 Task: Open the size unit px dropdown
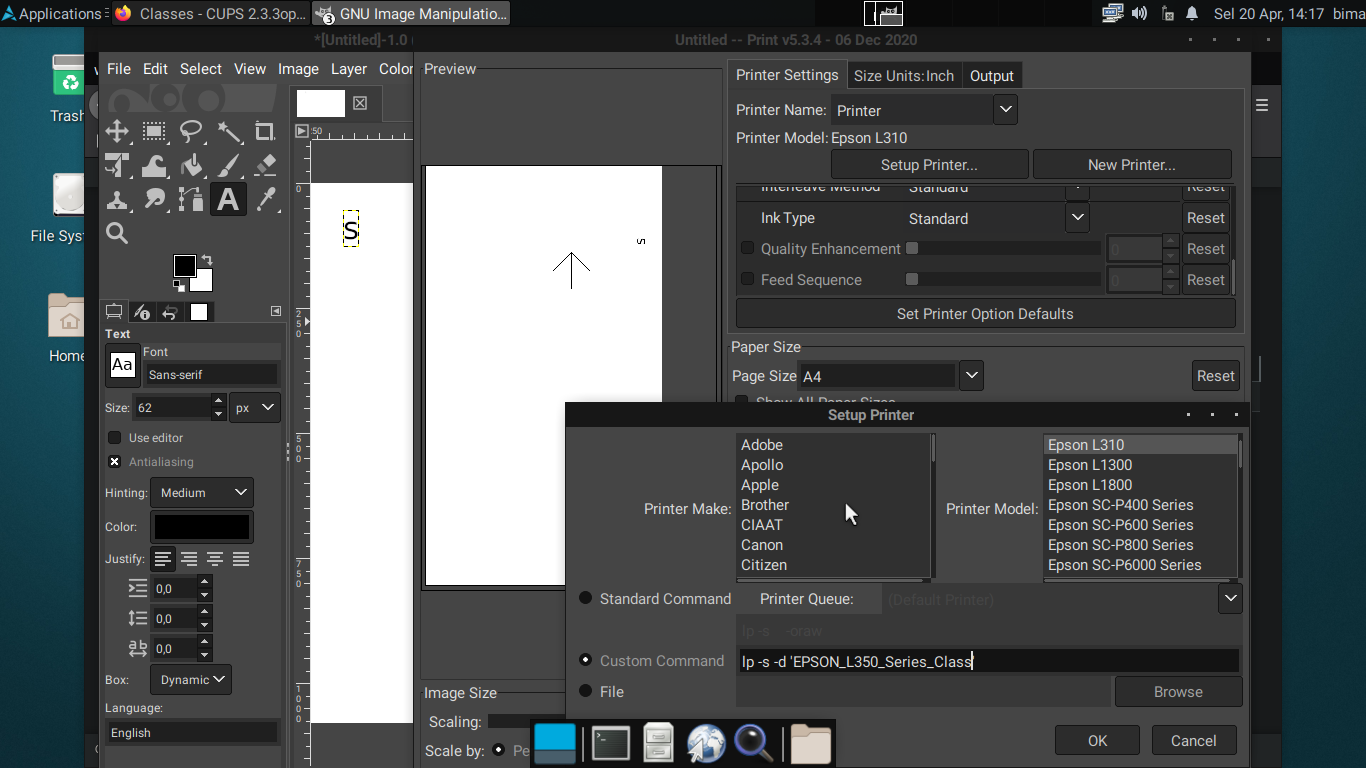pyautogui.click(x=255, y=408)
